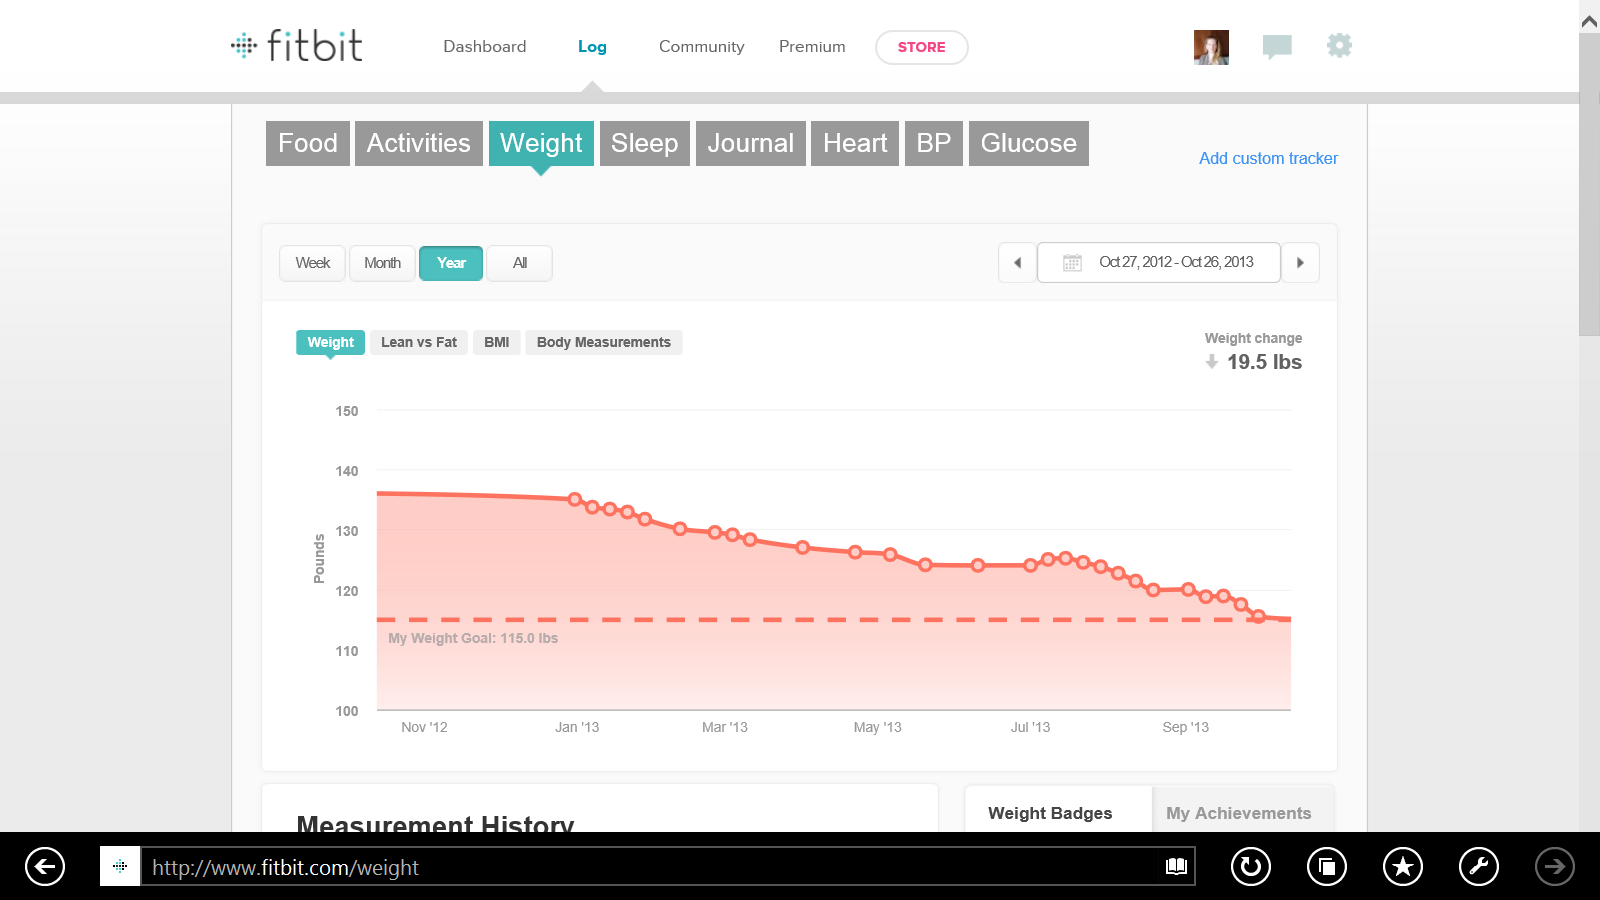Open the messages chat bubble icon
Viewport: 1600px width, 900px height.
1277,46
